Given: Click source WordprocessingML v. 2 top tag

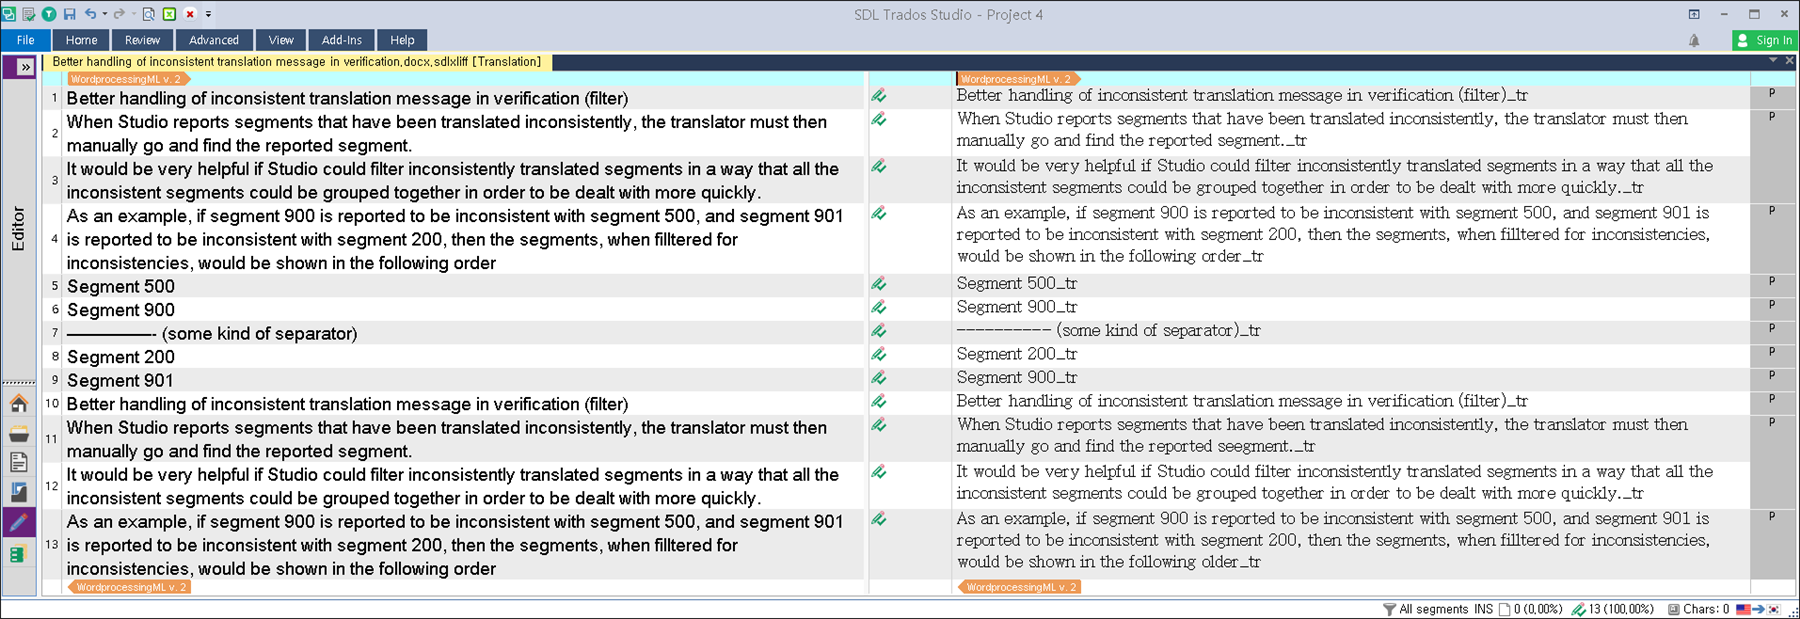Looking at the screenshot, I should 127,79.
